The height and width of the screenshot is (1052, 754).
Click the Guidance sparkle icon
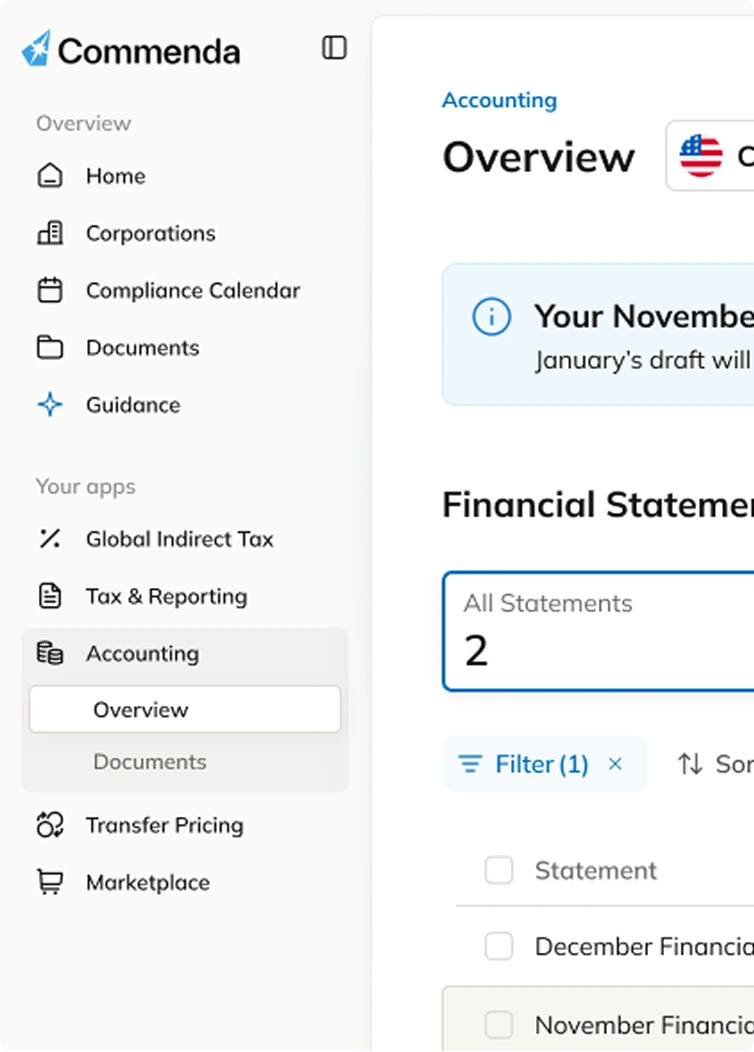[x=50, y=405]
